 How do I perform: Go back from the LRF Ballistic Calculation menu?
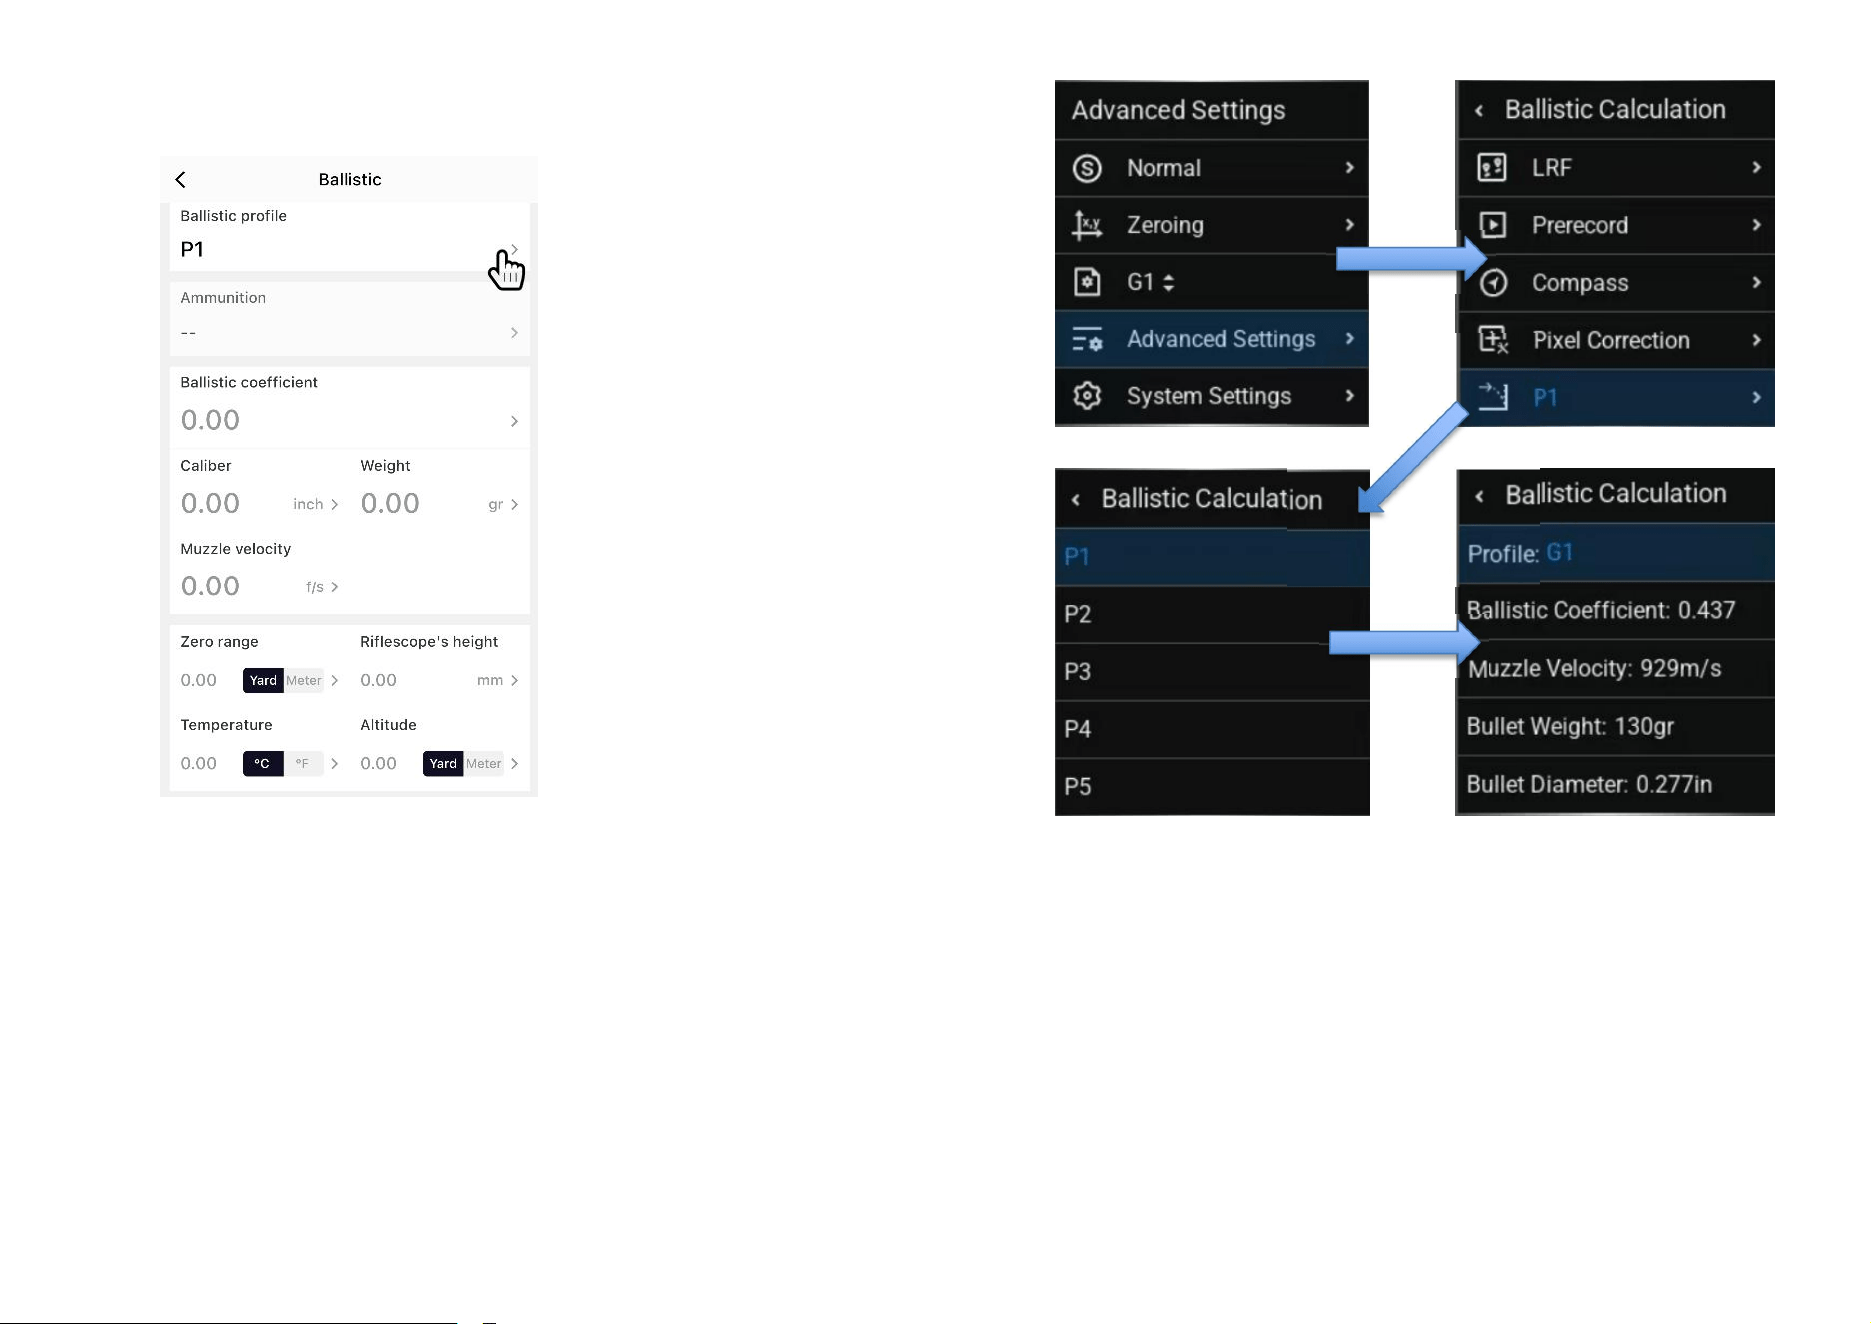tap(1479, 110)
